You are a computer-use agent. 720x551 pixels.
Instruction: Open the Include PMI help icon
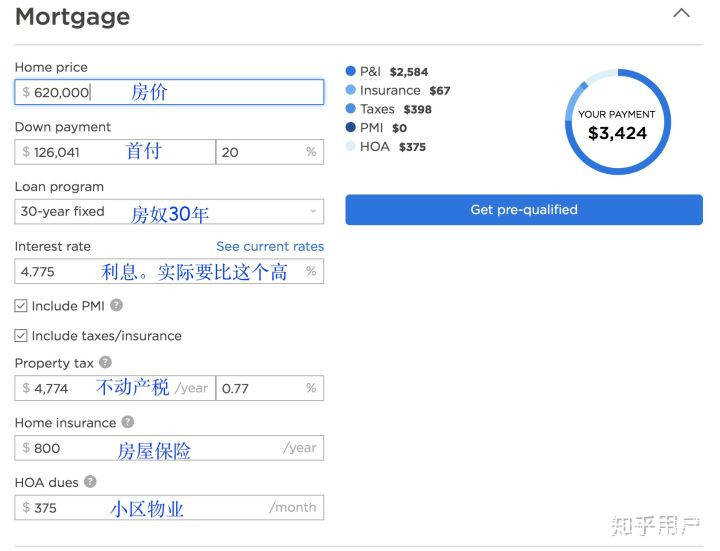(x=117, y=305)
